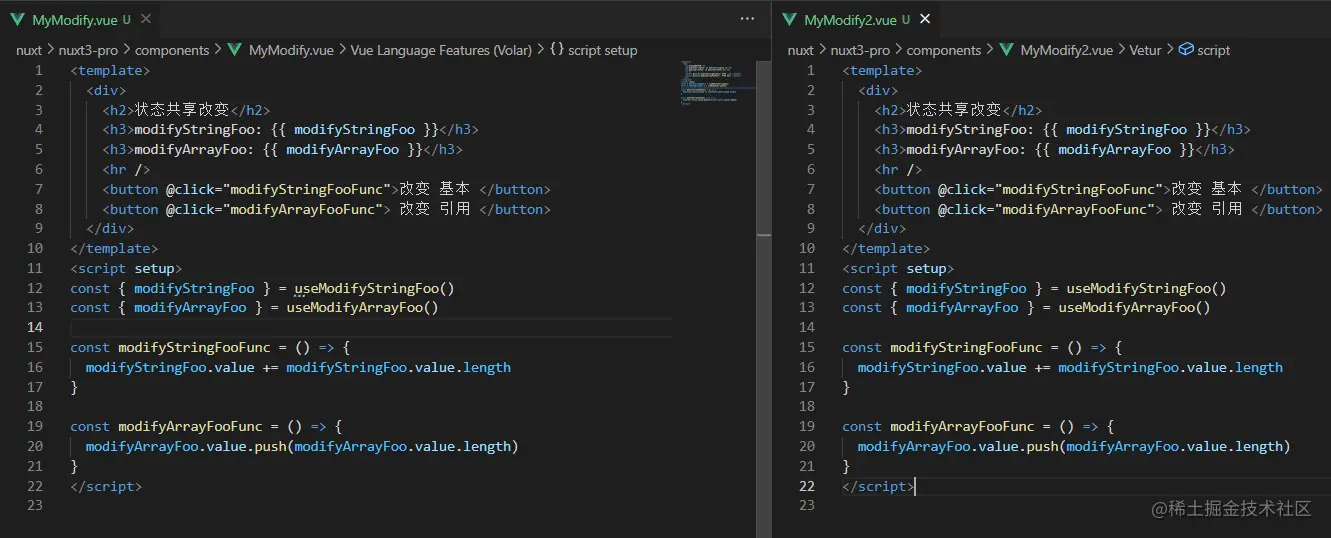
Task: Click line number 11 in the right editor
Action: tap(807, 268)
